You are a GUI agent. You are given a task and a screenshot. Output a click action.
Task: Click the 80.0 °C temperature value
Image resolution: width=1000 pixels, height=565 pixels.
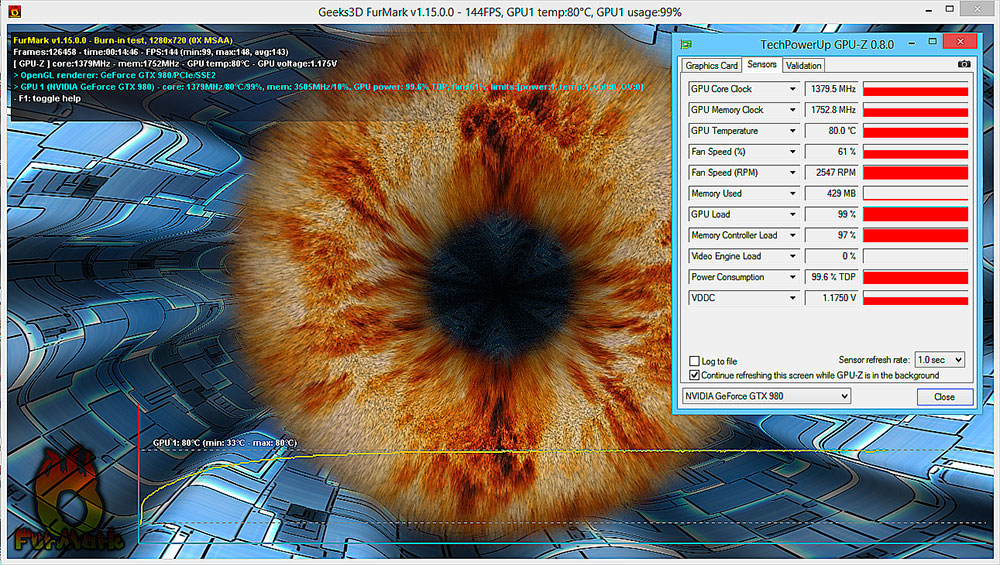click(x=832, y=131)
